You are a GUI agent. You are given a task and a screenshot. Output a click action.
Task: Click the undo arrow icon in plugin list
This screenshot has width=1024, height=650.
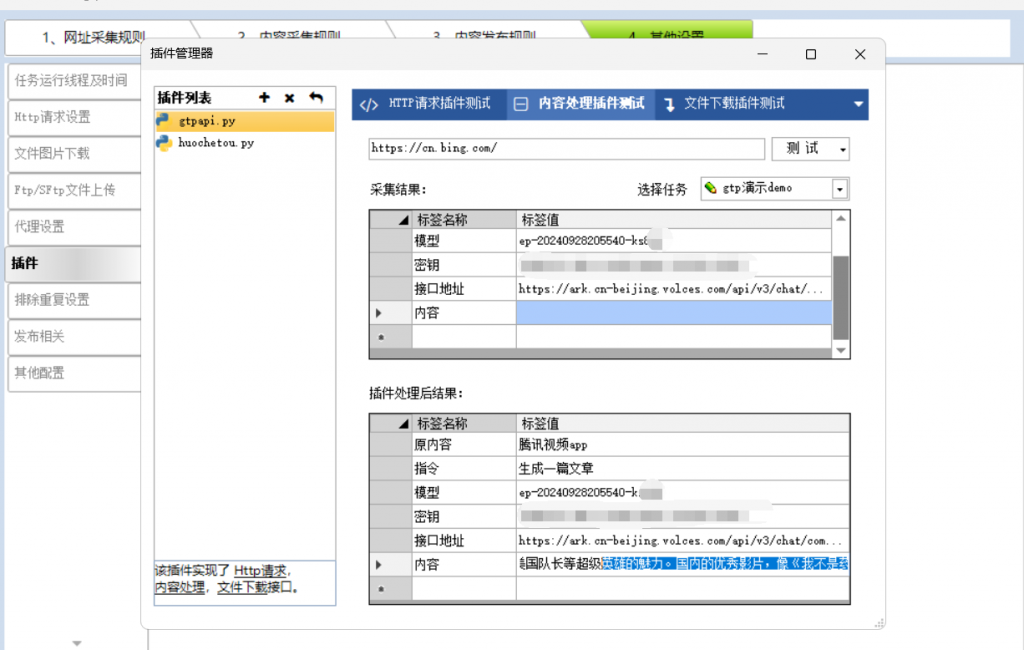(316, 98)
